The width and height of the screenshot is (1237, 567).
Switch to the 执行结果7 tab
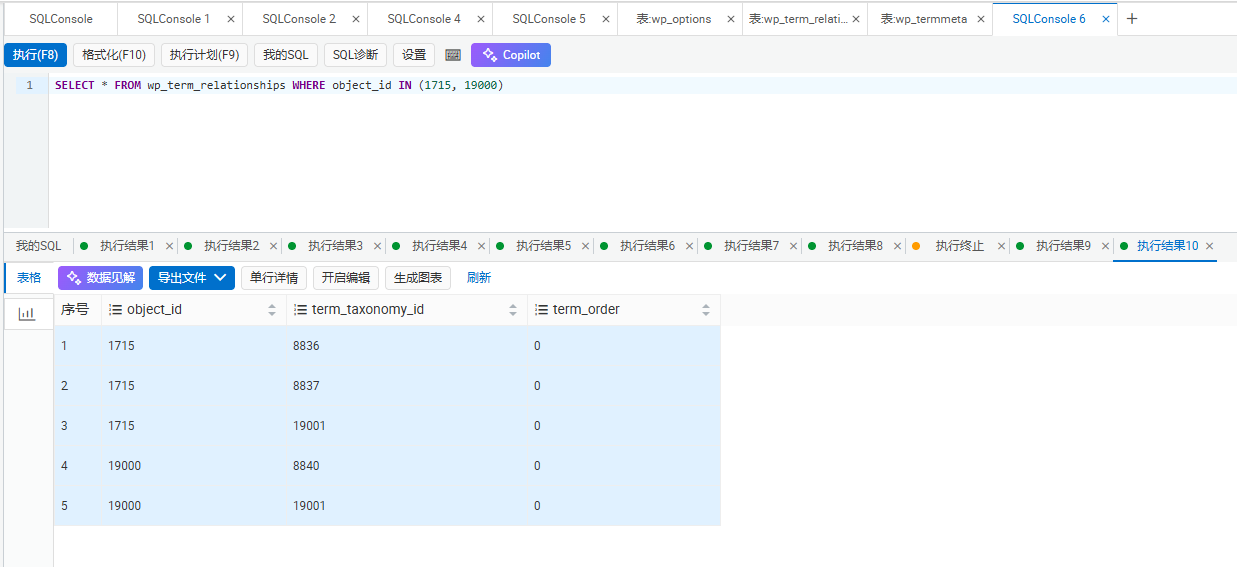(x=751, y=246)
